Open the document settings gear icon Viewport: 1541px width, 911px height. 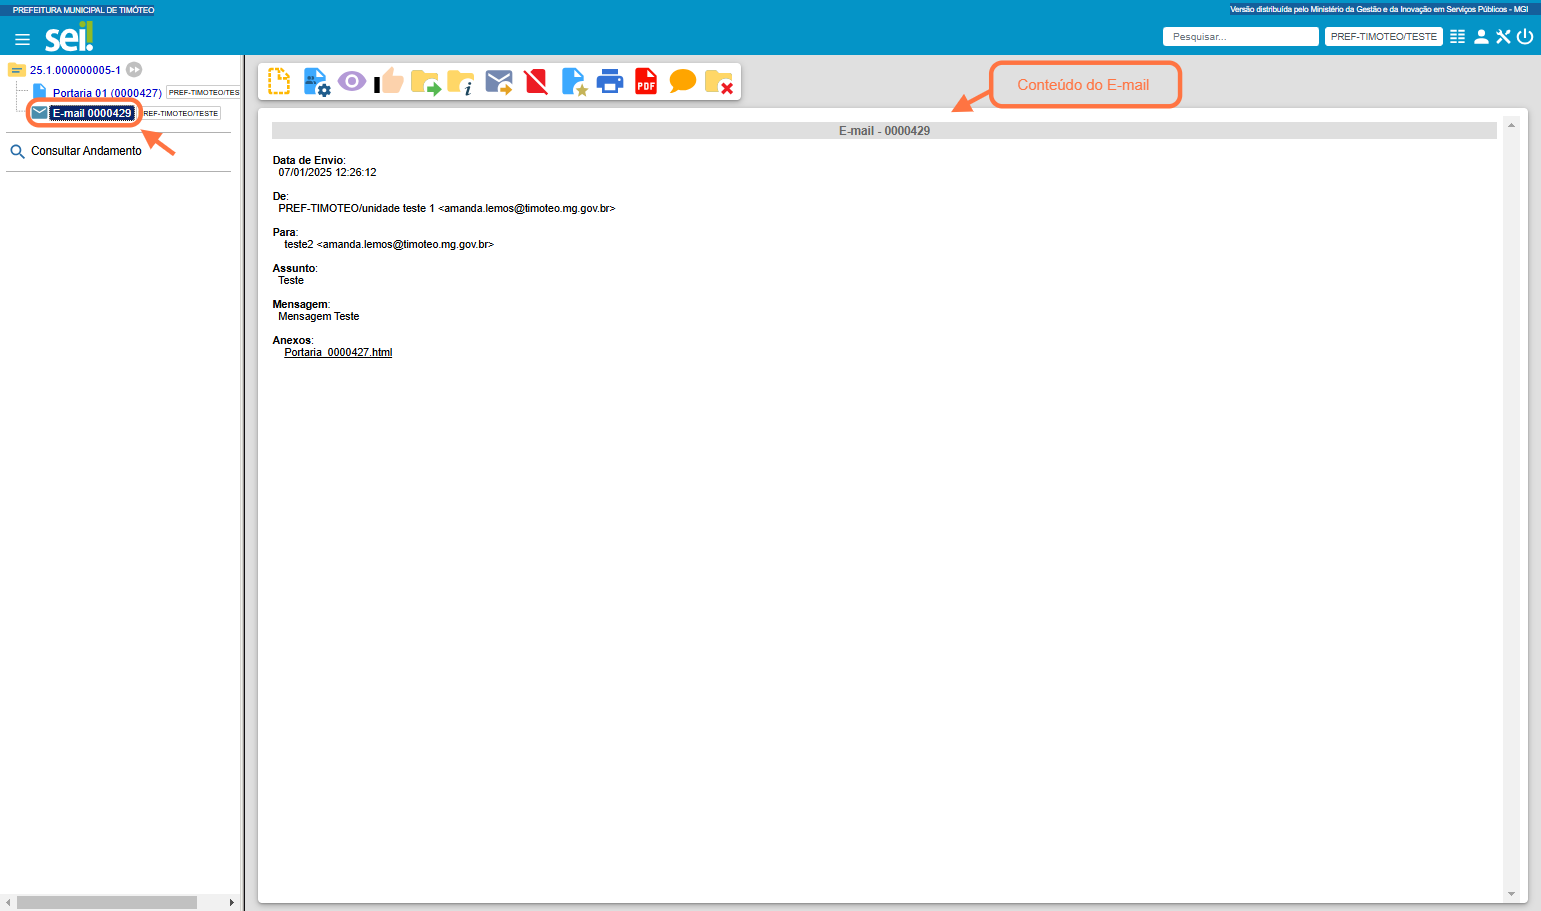pos(316,82)
